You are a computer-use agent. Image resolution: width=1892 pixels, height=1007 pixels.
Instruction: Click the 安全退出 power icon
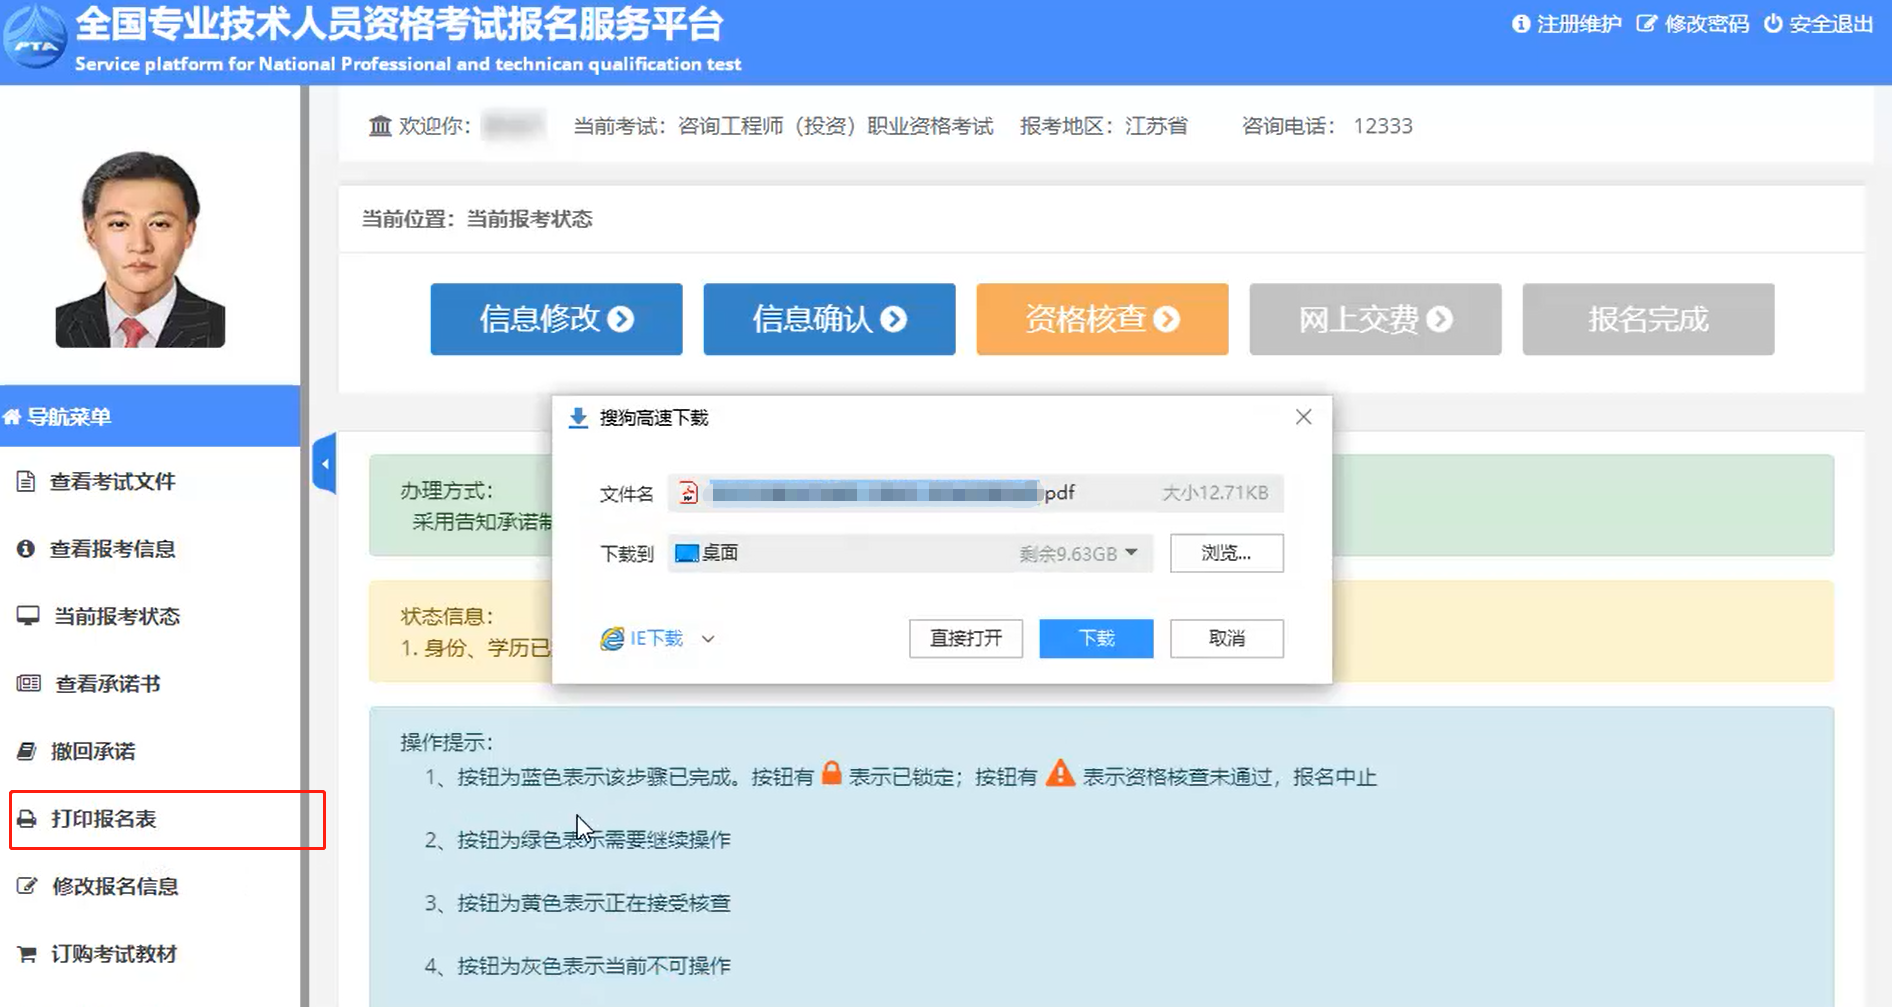point(1773,24)
